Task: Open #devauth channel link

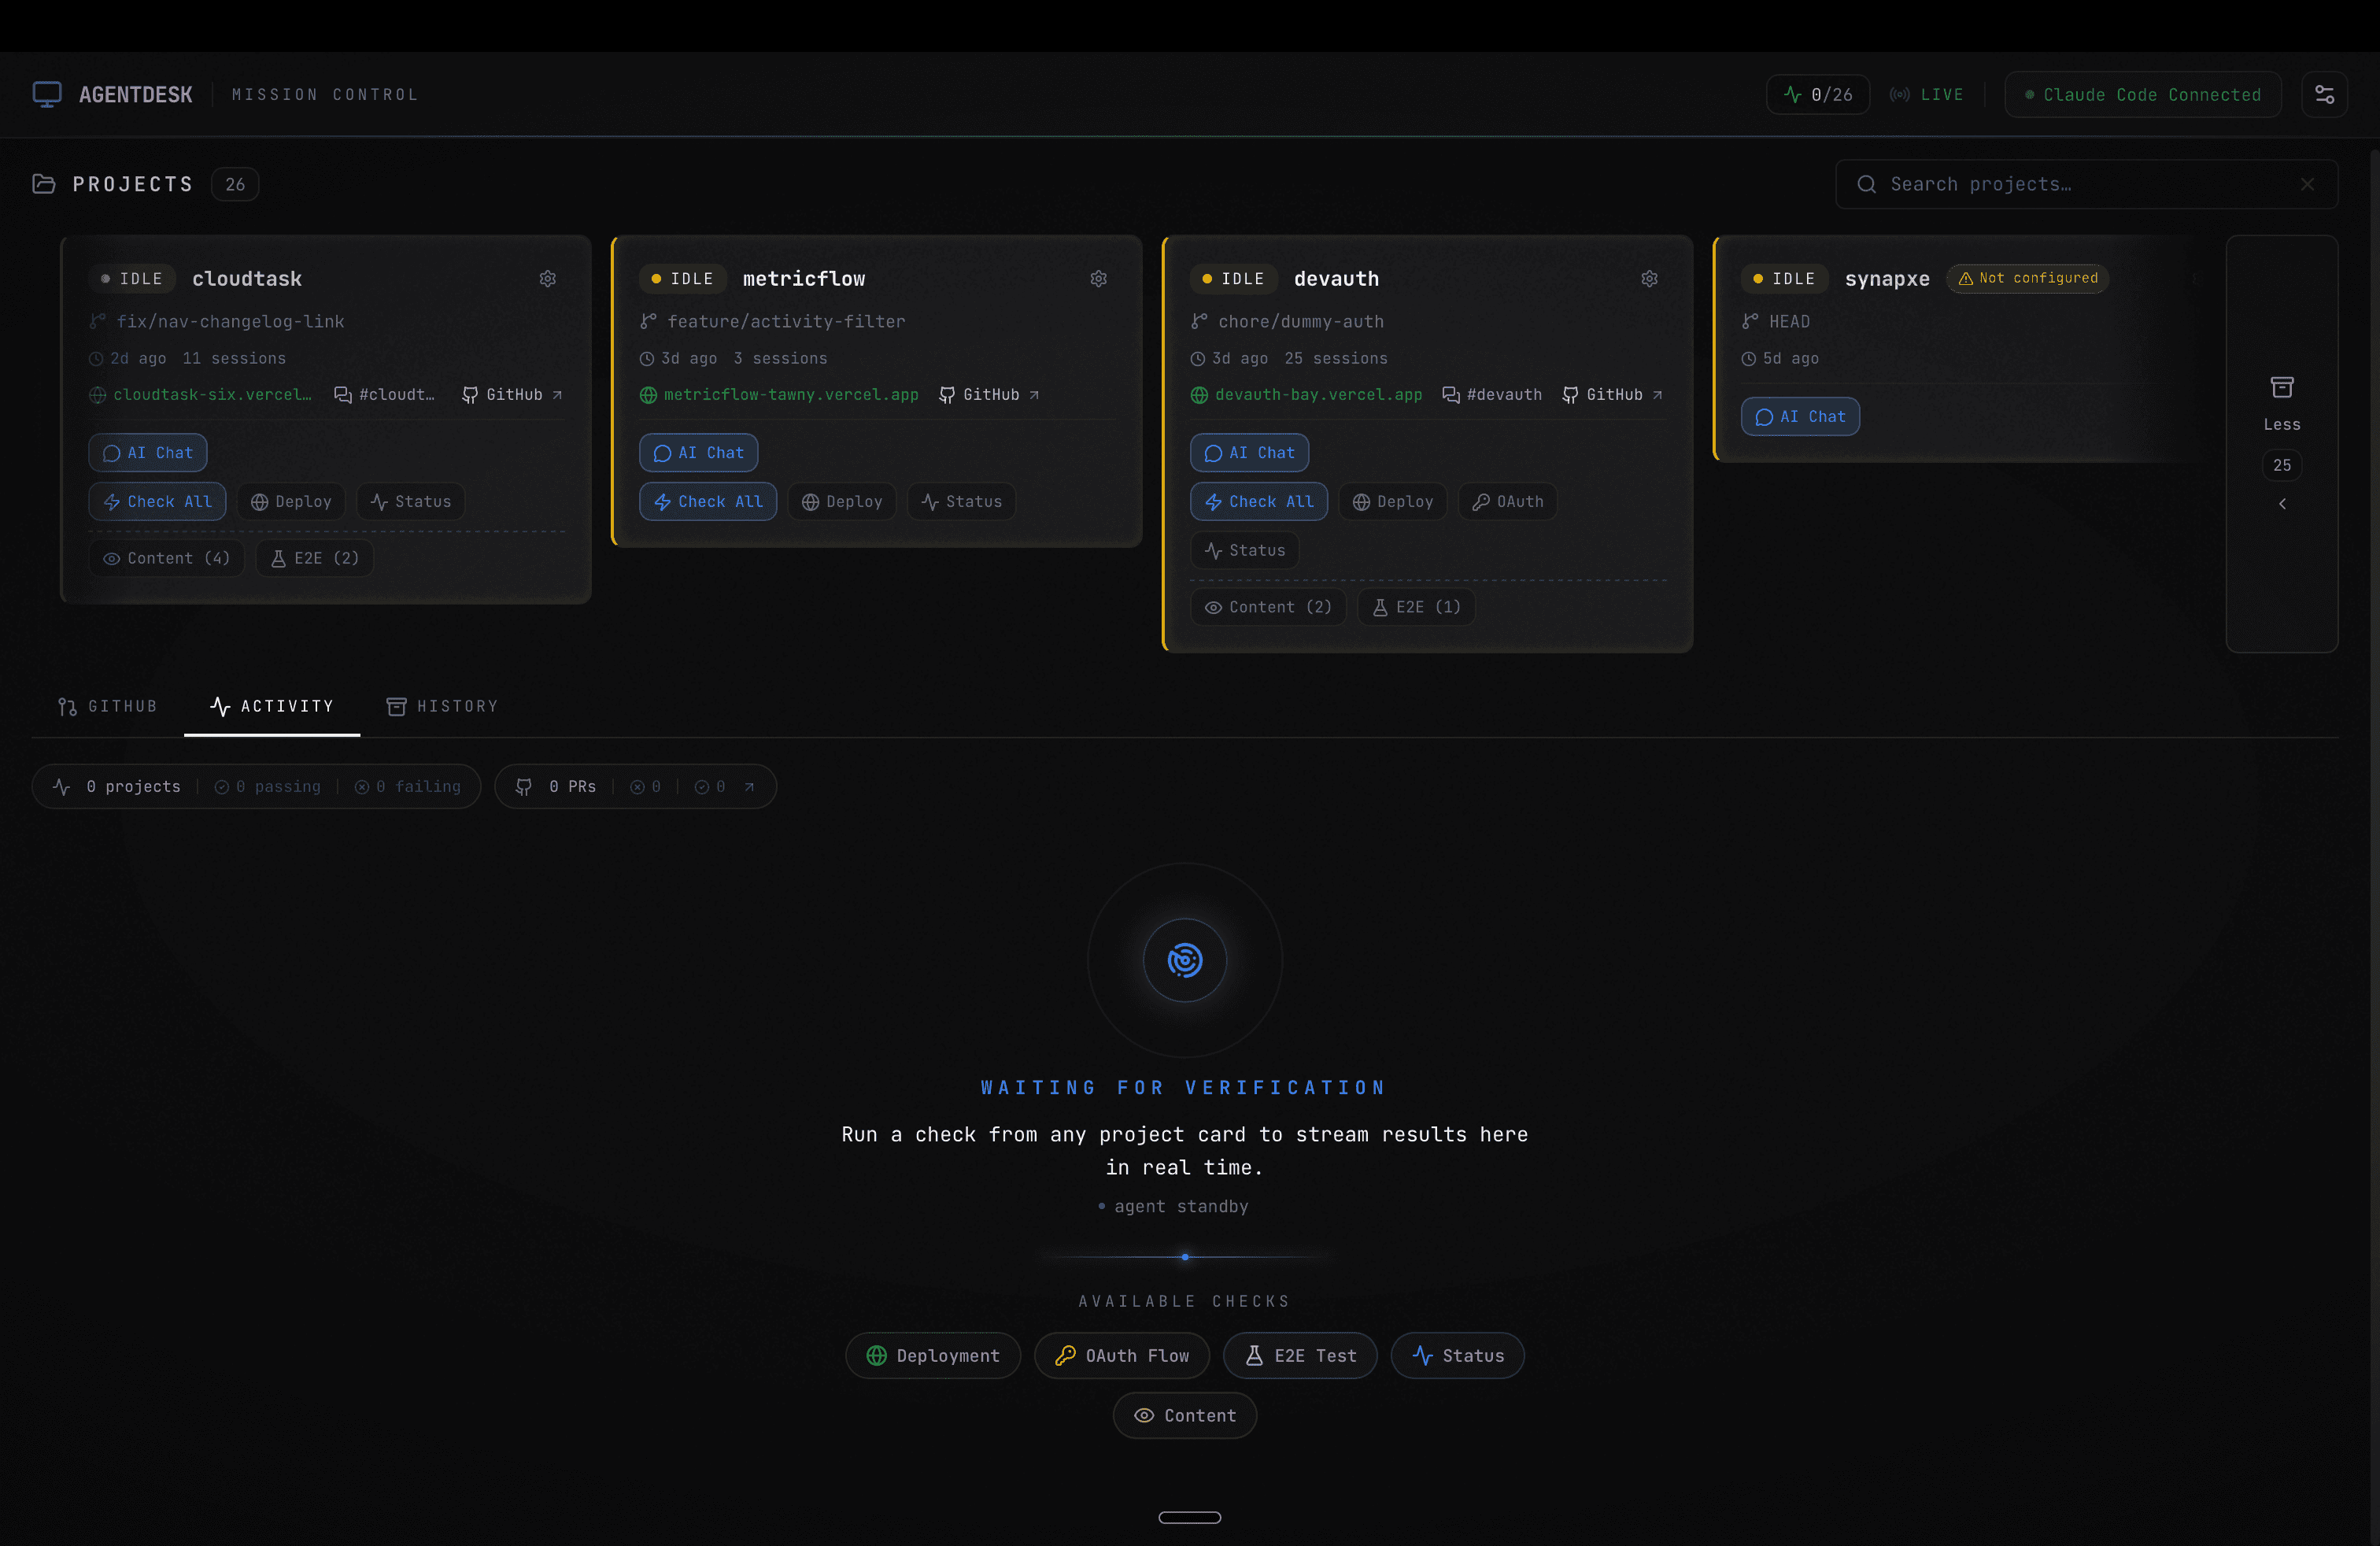Action: coord(1492,395)
